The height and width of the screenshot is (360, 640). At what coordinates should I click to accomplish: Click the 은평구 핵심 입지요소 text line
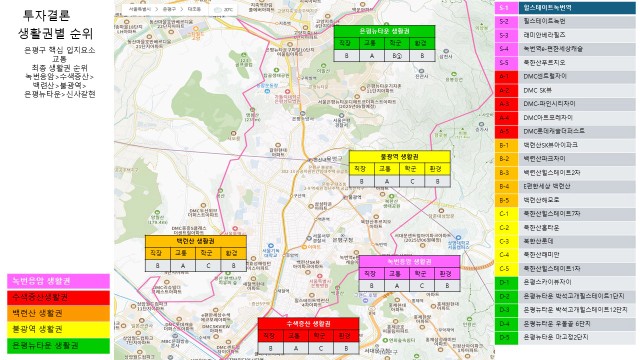[x=60, y=50]
